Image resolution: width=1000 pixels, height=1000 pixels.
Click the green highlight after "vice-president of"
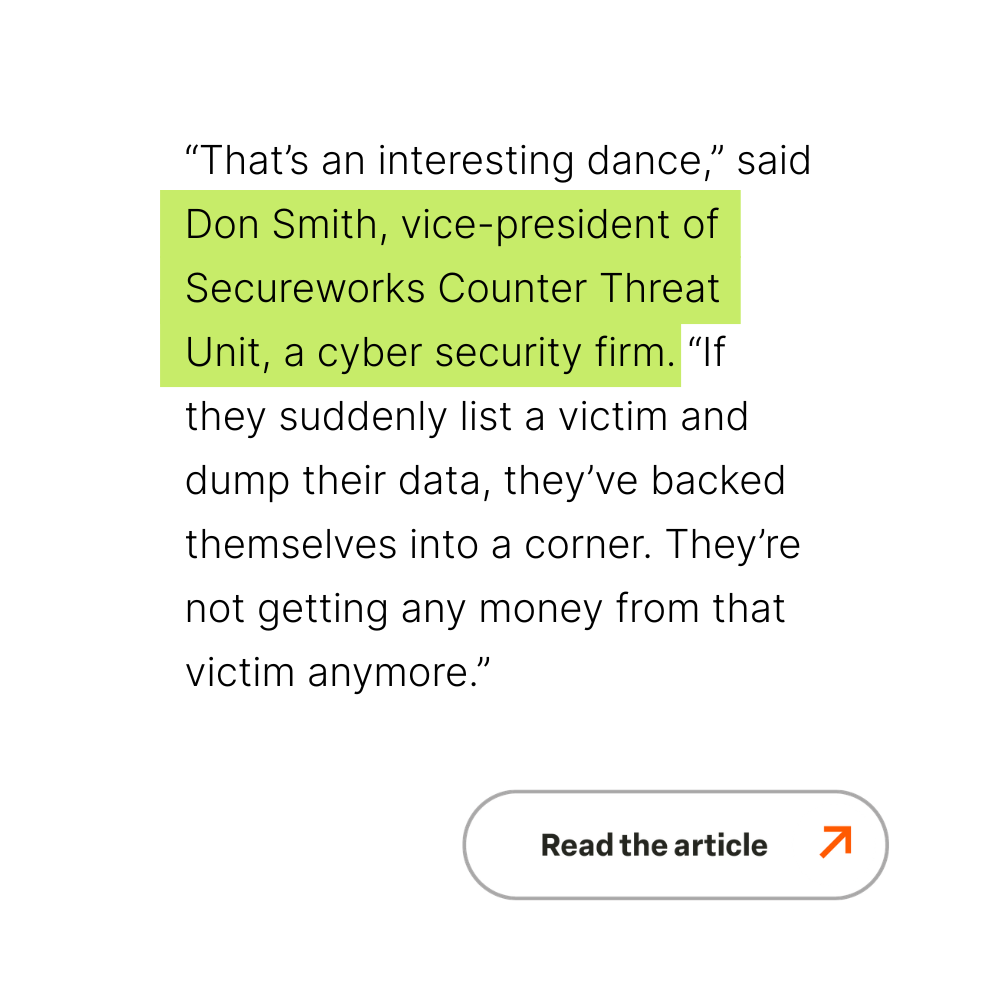(730, 224)
